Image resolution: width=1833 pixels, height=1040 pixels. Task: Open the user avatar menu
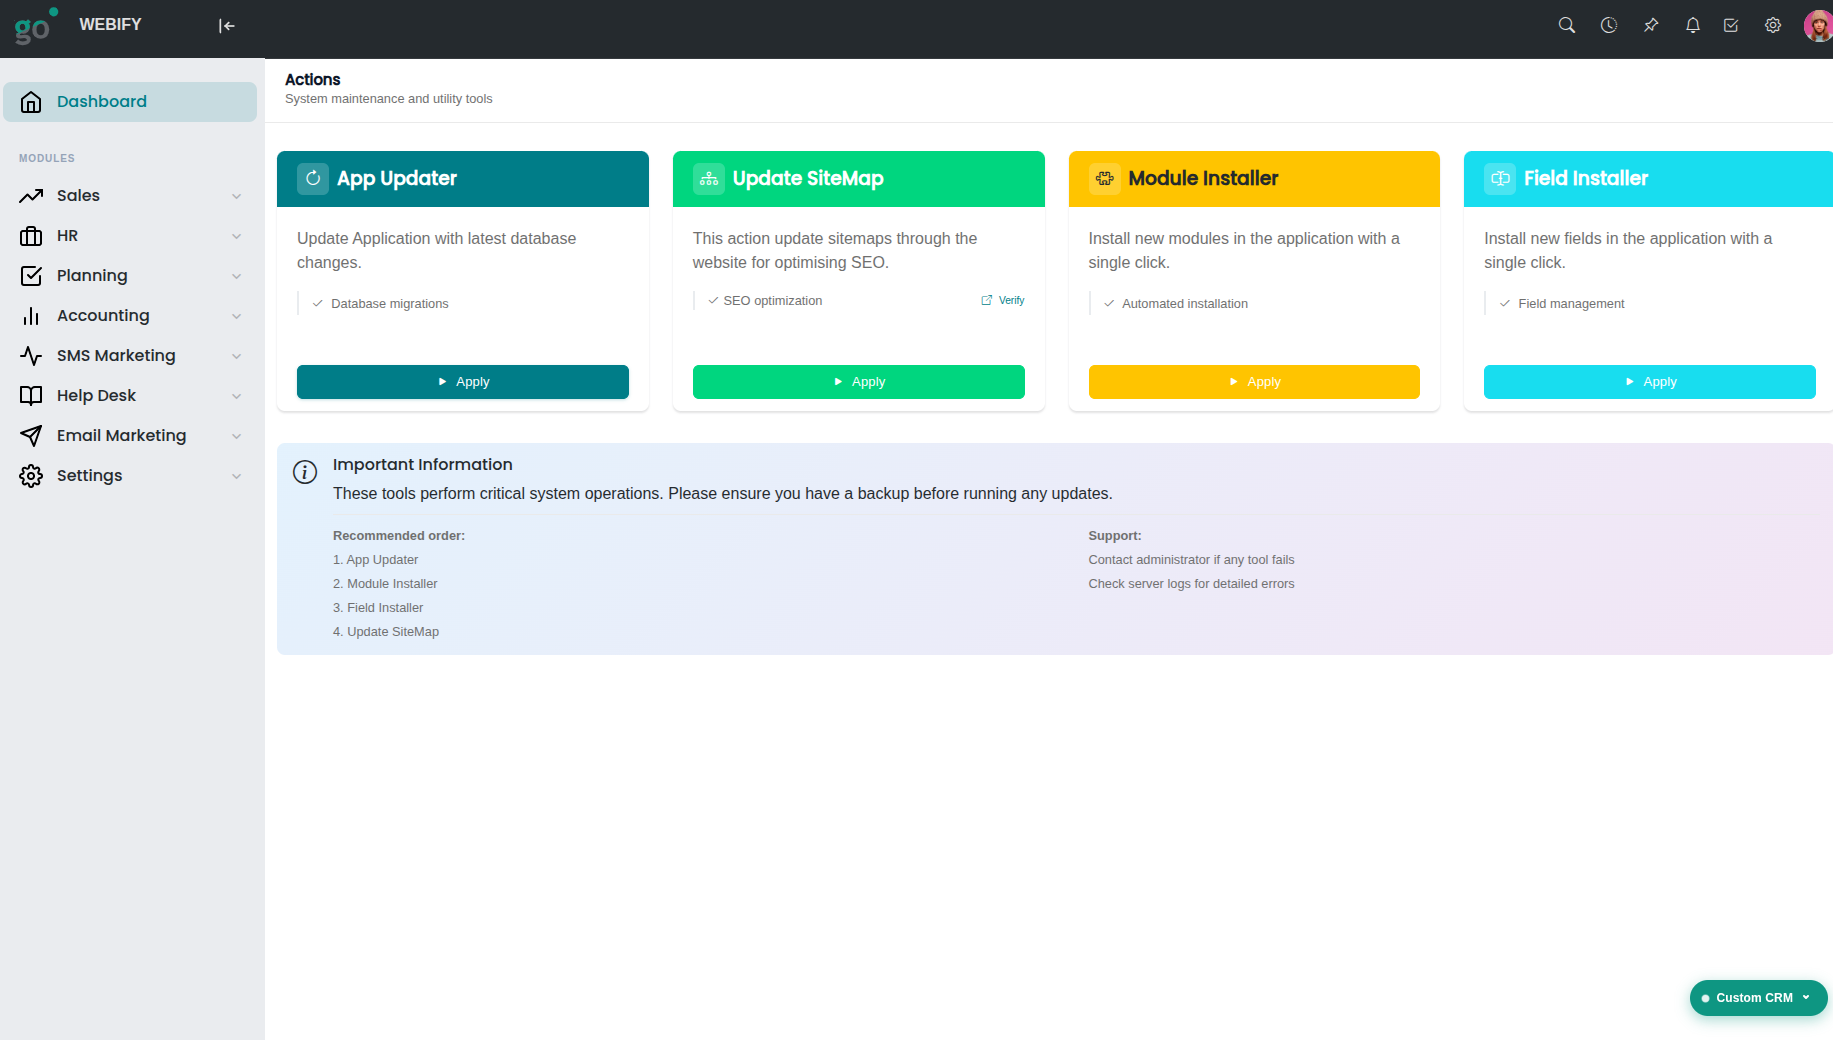tap(1818, 26)
